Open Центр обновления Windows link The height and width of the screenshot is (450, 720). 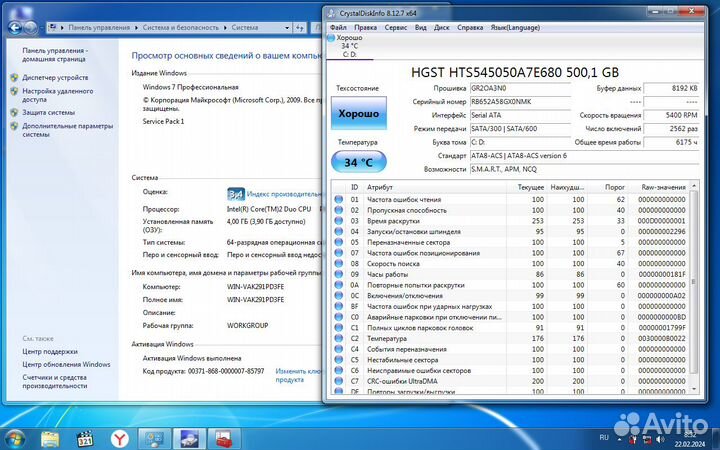(66, 364)
